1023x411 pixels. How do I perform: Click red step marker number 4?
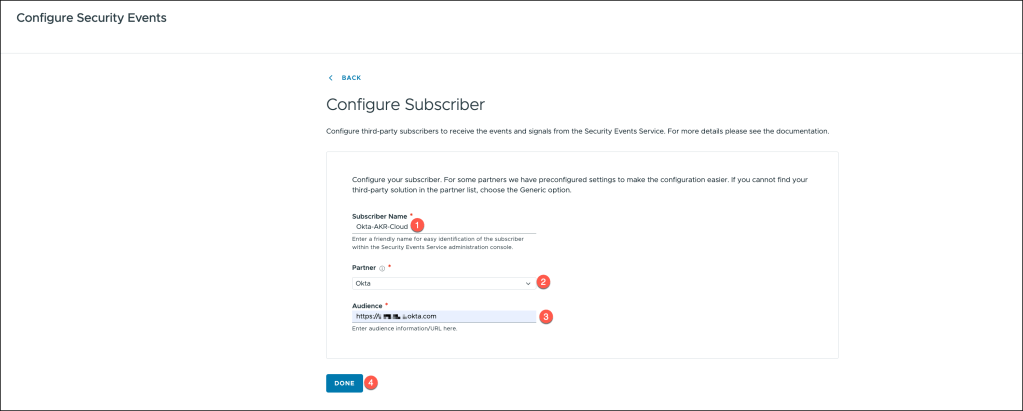point(371,382)
